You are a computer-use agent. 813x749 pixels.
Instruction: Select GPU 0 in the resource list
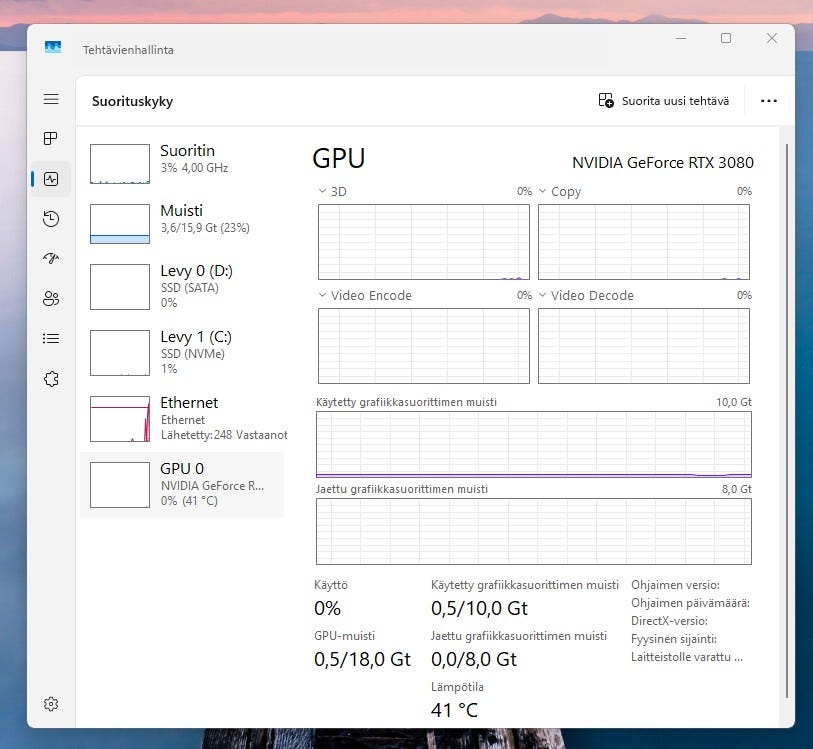point(182,485)
